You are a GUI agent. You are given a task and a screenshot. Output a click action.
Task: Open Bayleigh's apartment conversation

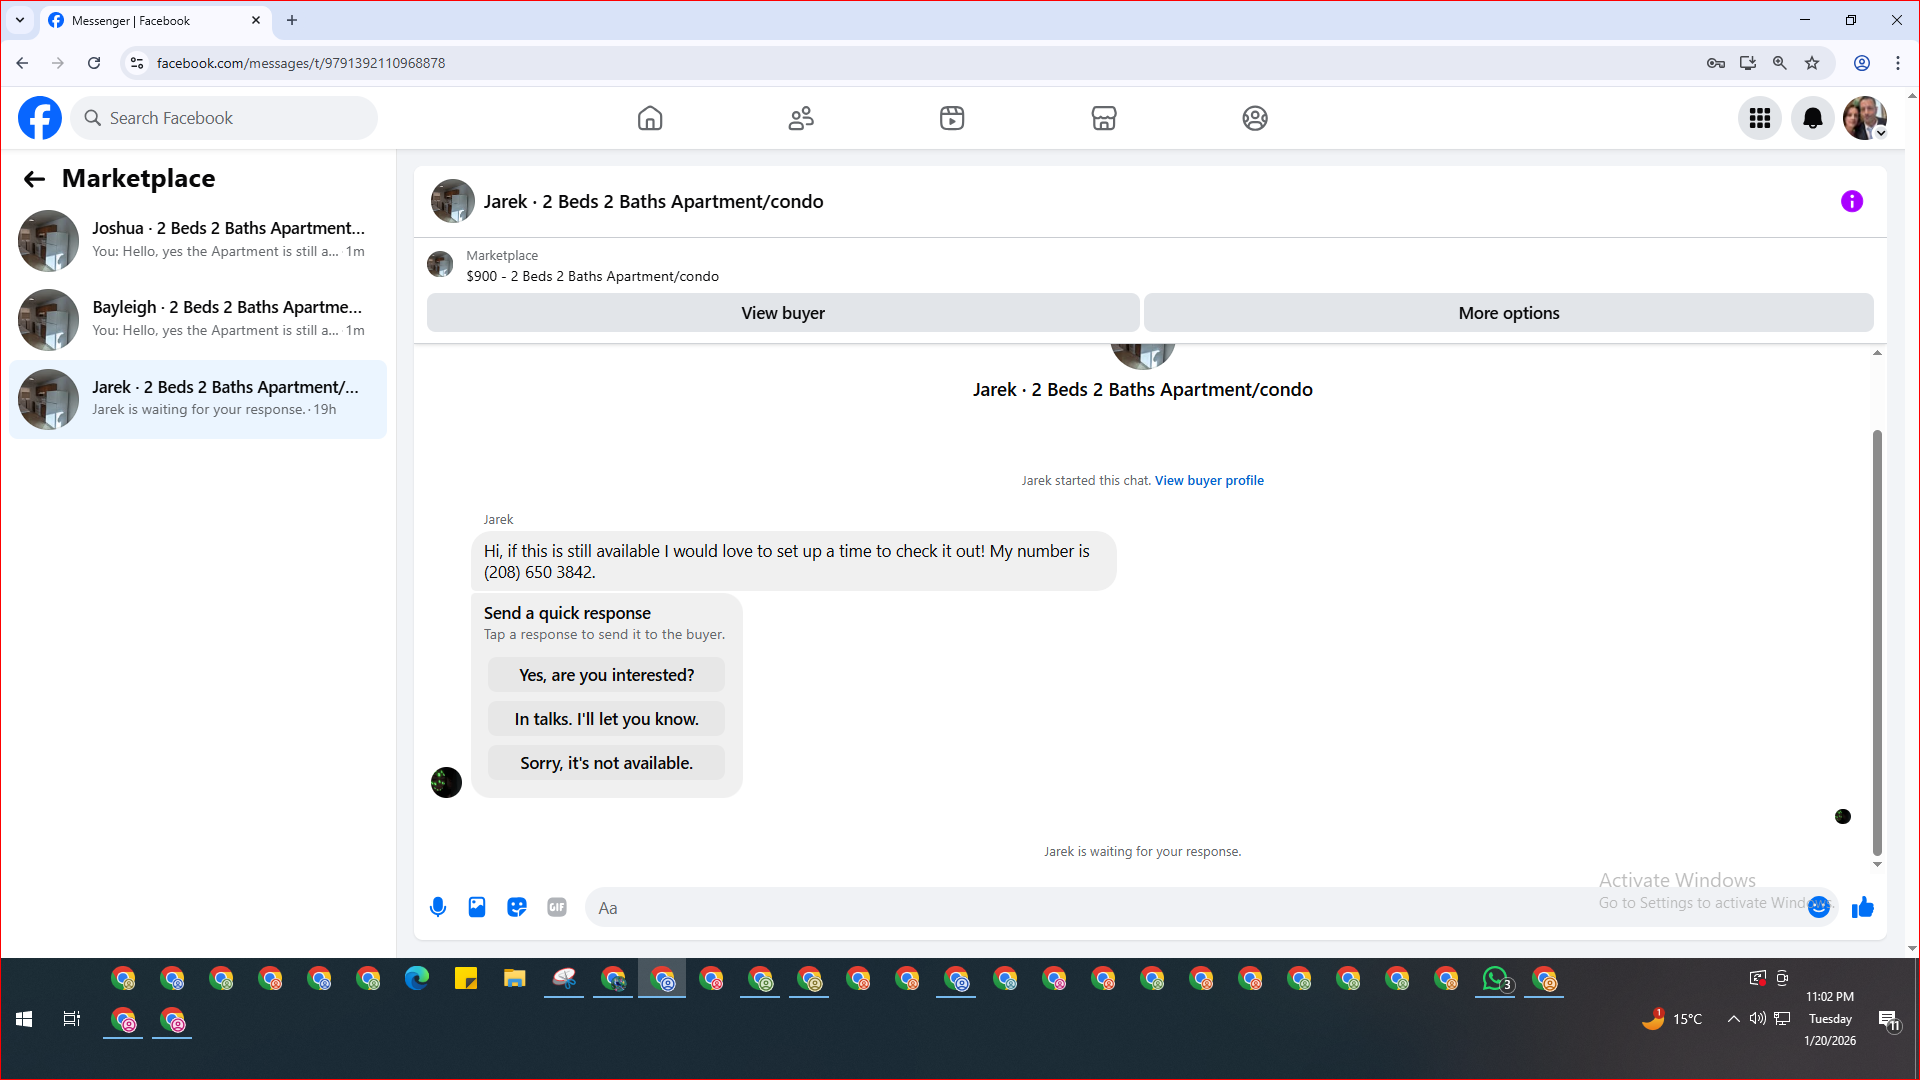(x=198, y=319)
